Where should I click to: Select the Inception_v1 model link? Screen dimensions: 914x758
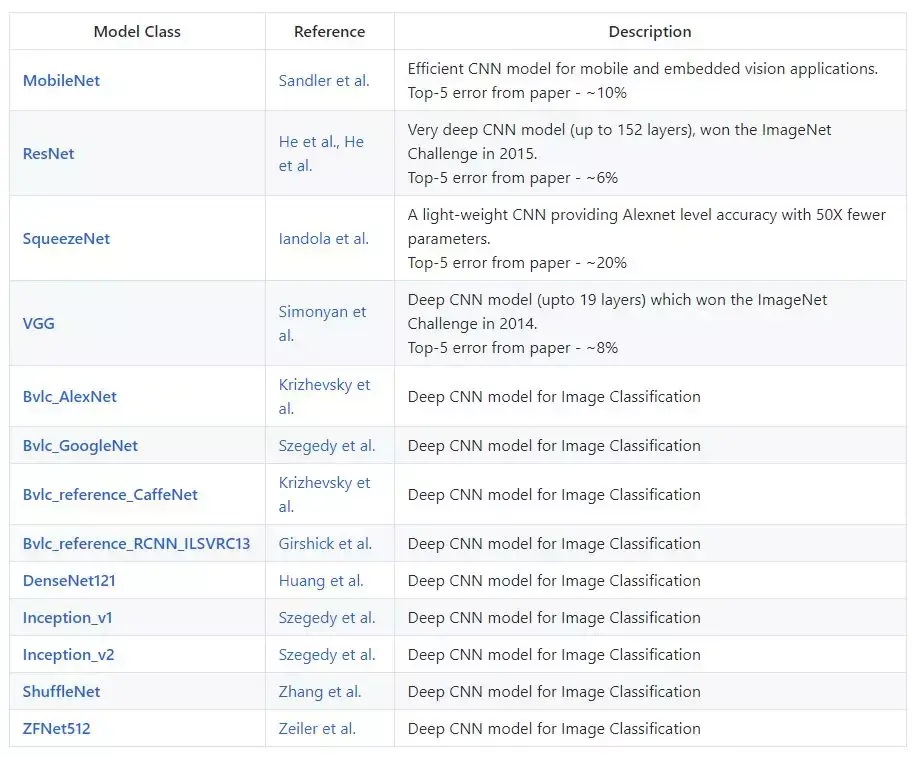coord(67,617)
